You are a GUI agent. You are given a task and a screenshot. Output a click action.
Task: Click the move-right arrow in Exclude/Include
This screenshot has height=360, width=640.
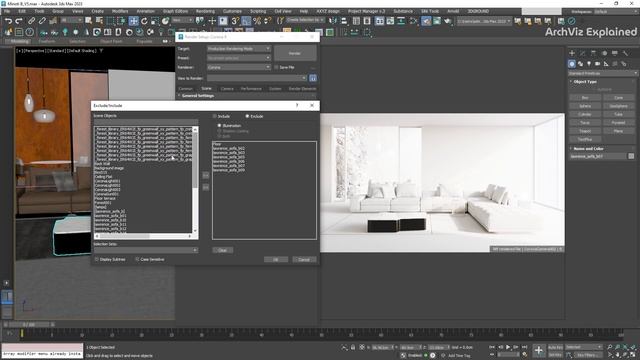(x=206, y=175)
